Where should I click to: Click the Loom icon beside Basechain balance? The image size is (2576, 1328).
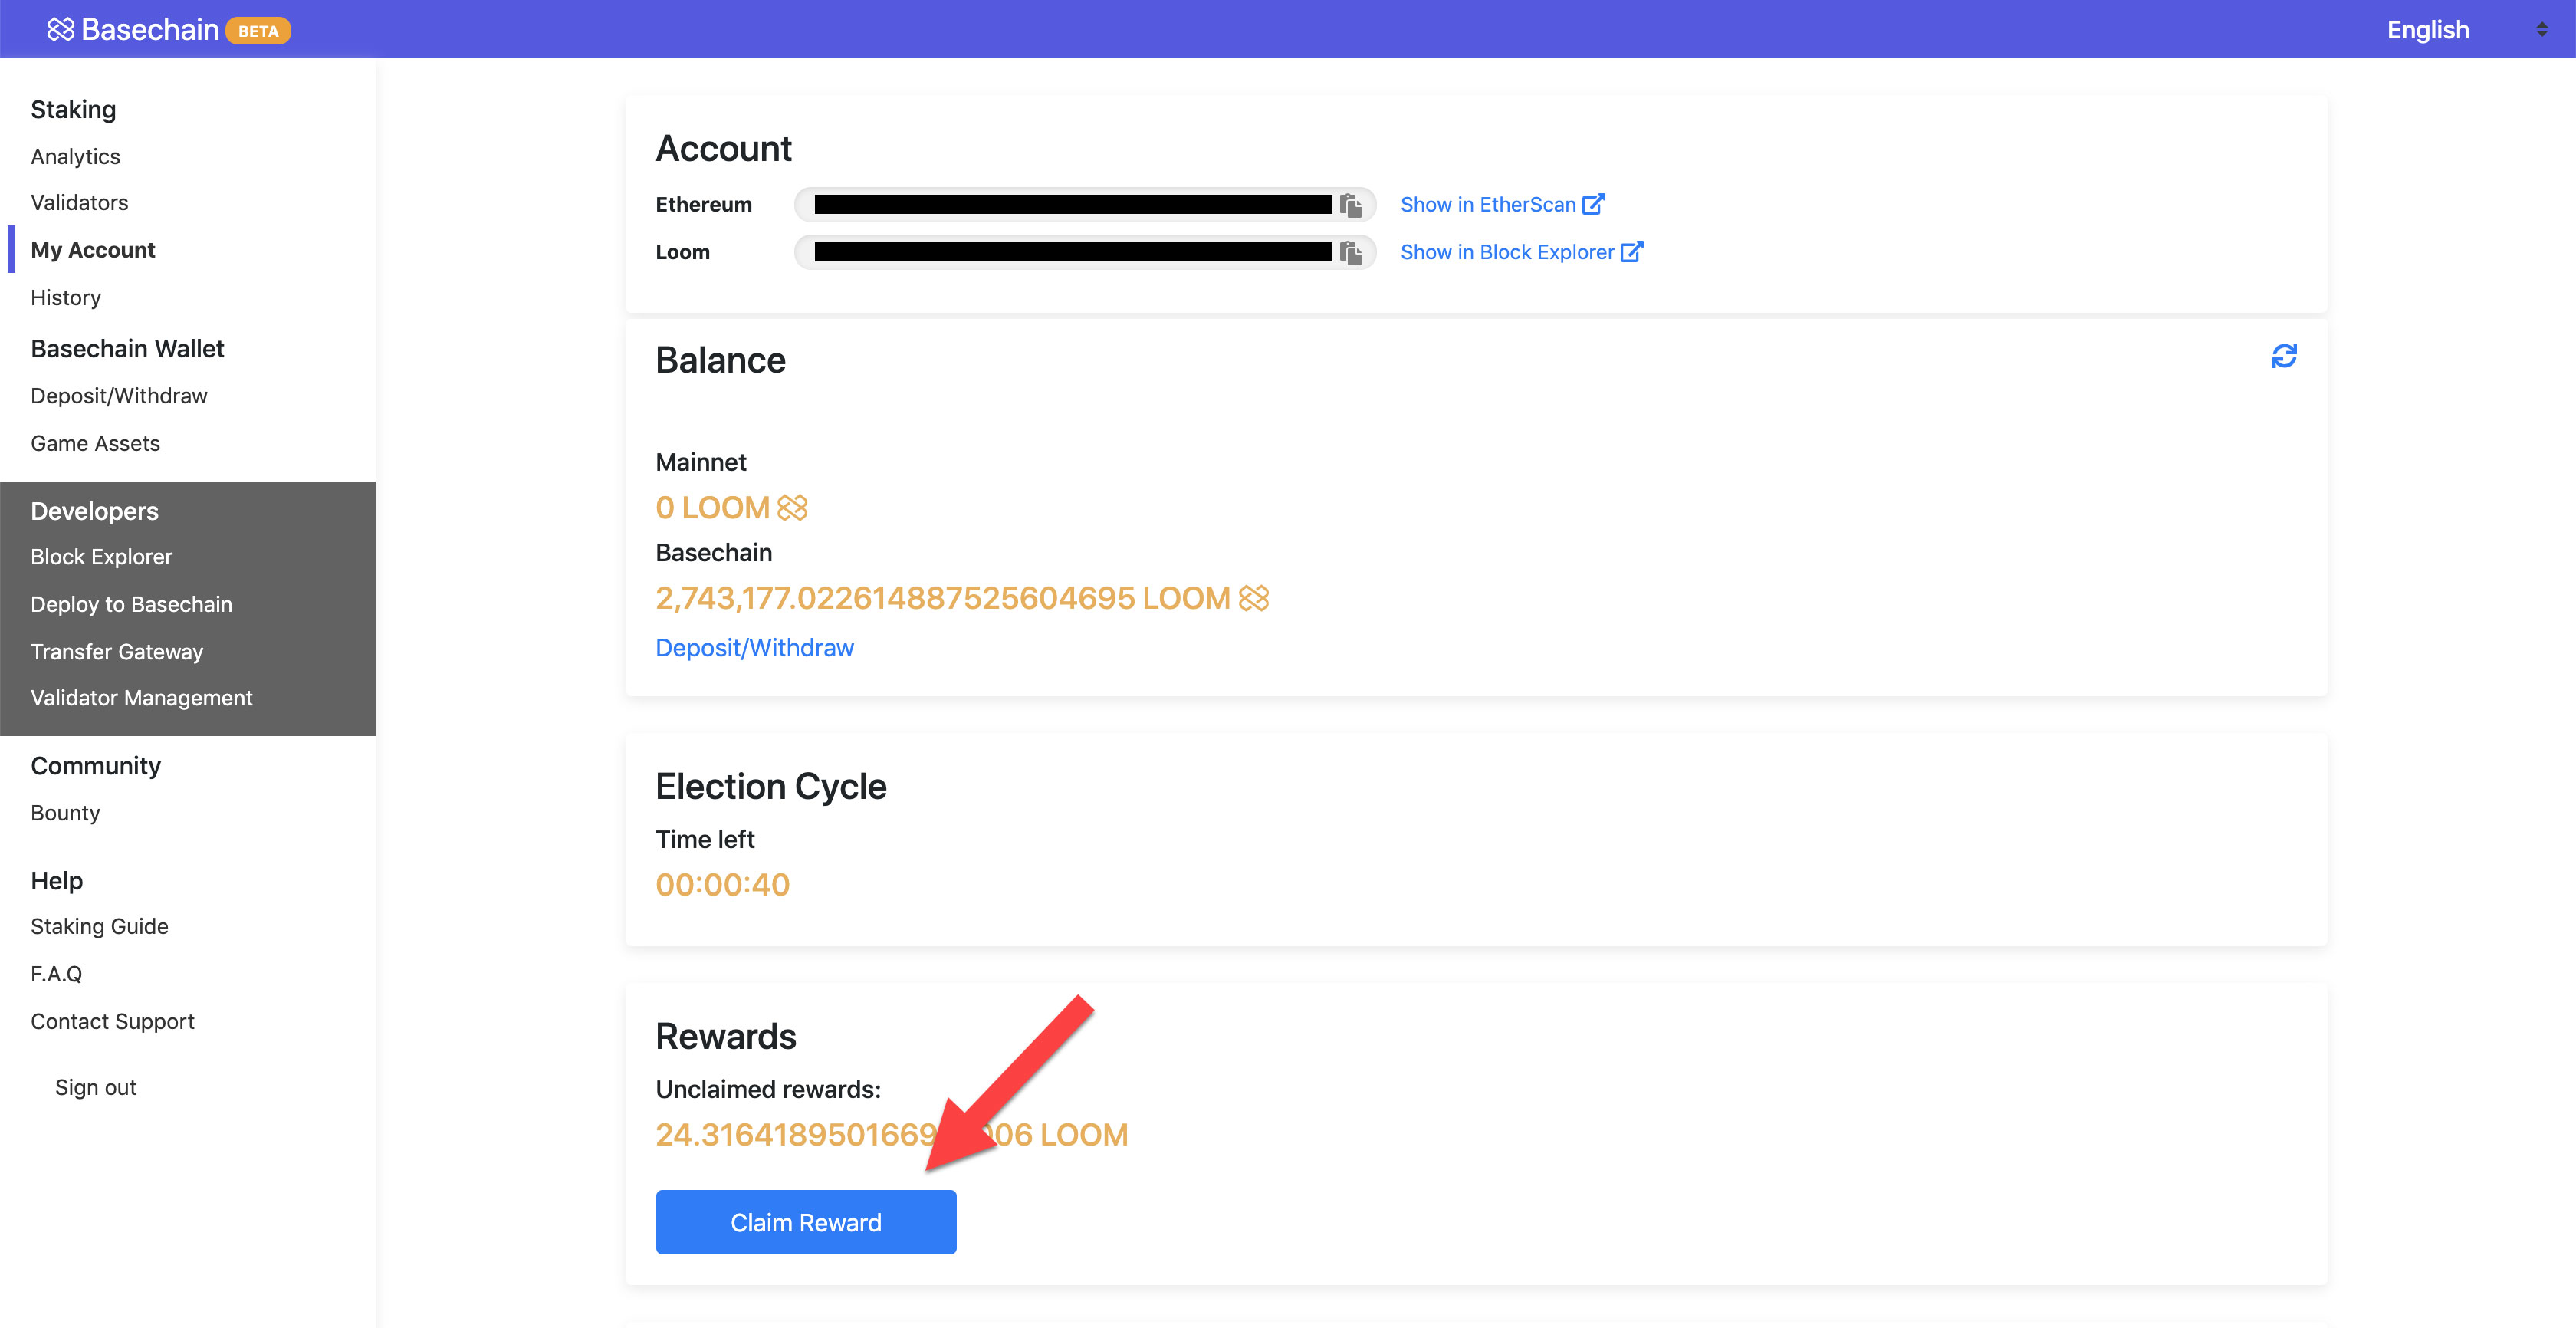pyautogui.click(x=1253, y=598)
